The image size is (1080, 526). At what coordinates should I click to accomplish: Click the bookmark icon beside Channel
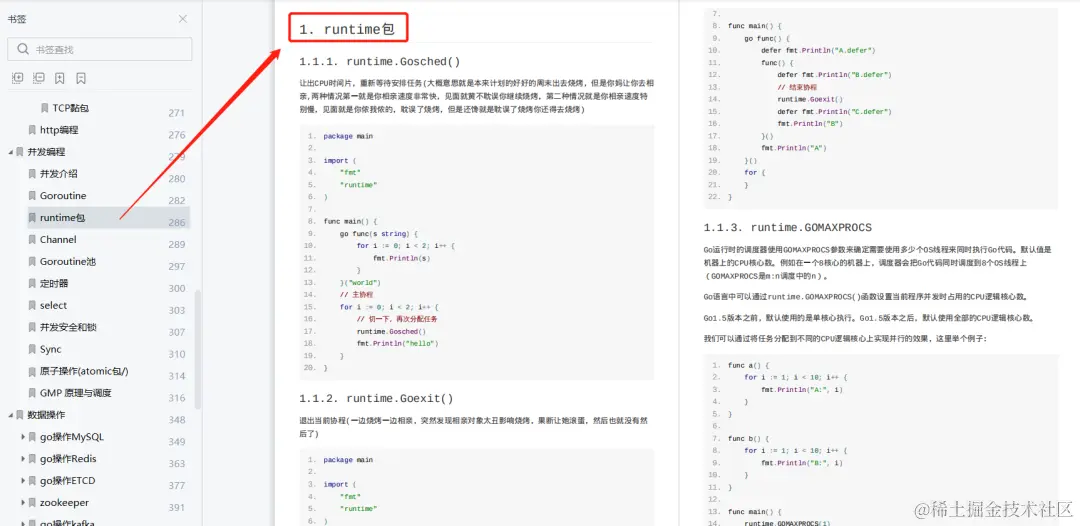coord(32,240)
